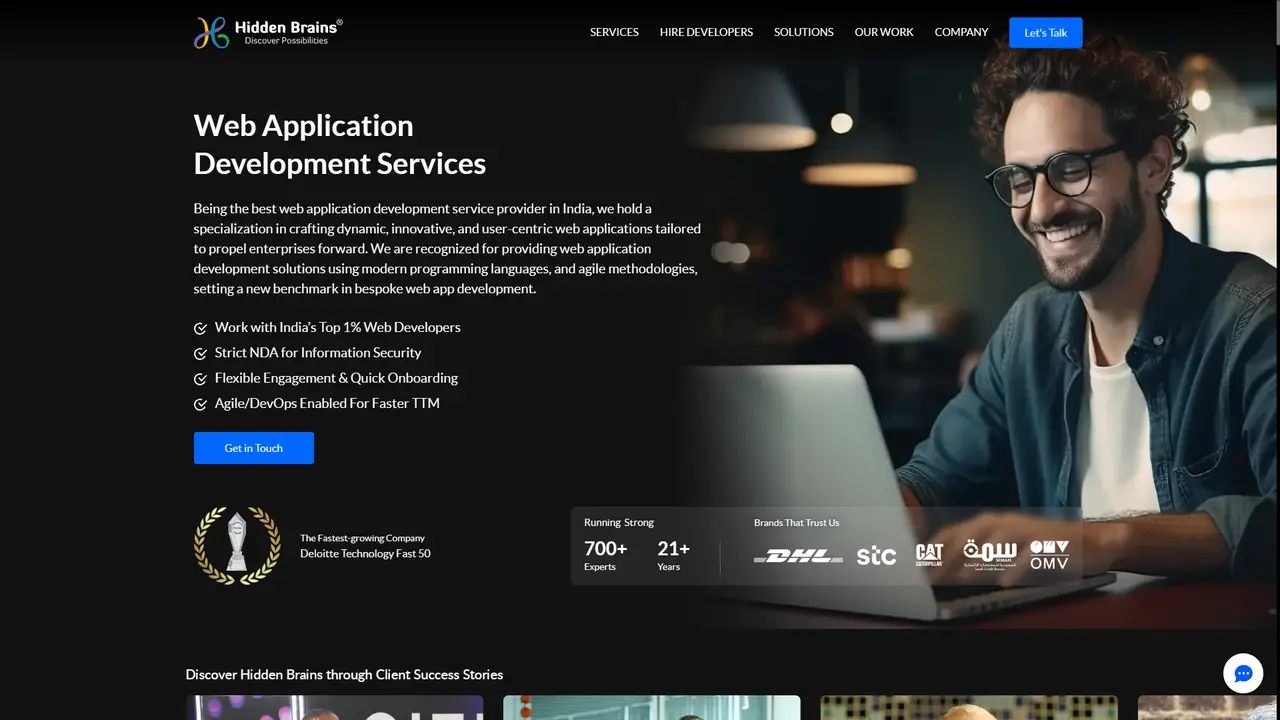Click the OMV brand logo
1280x720 pixels.
pyautogui.click(x=1049, y=555)
